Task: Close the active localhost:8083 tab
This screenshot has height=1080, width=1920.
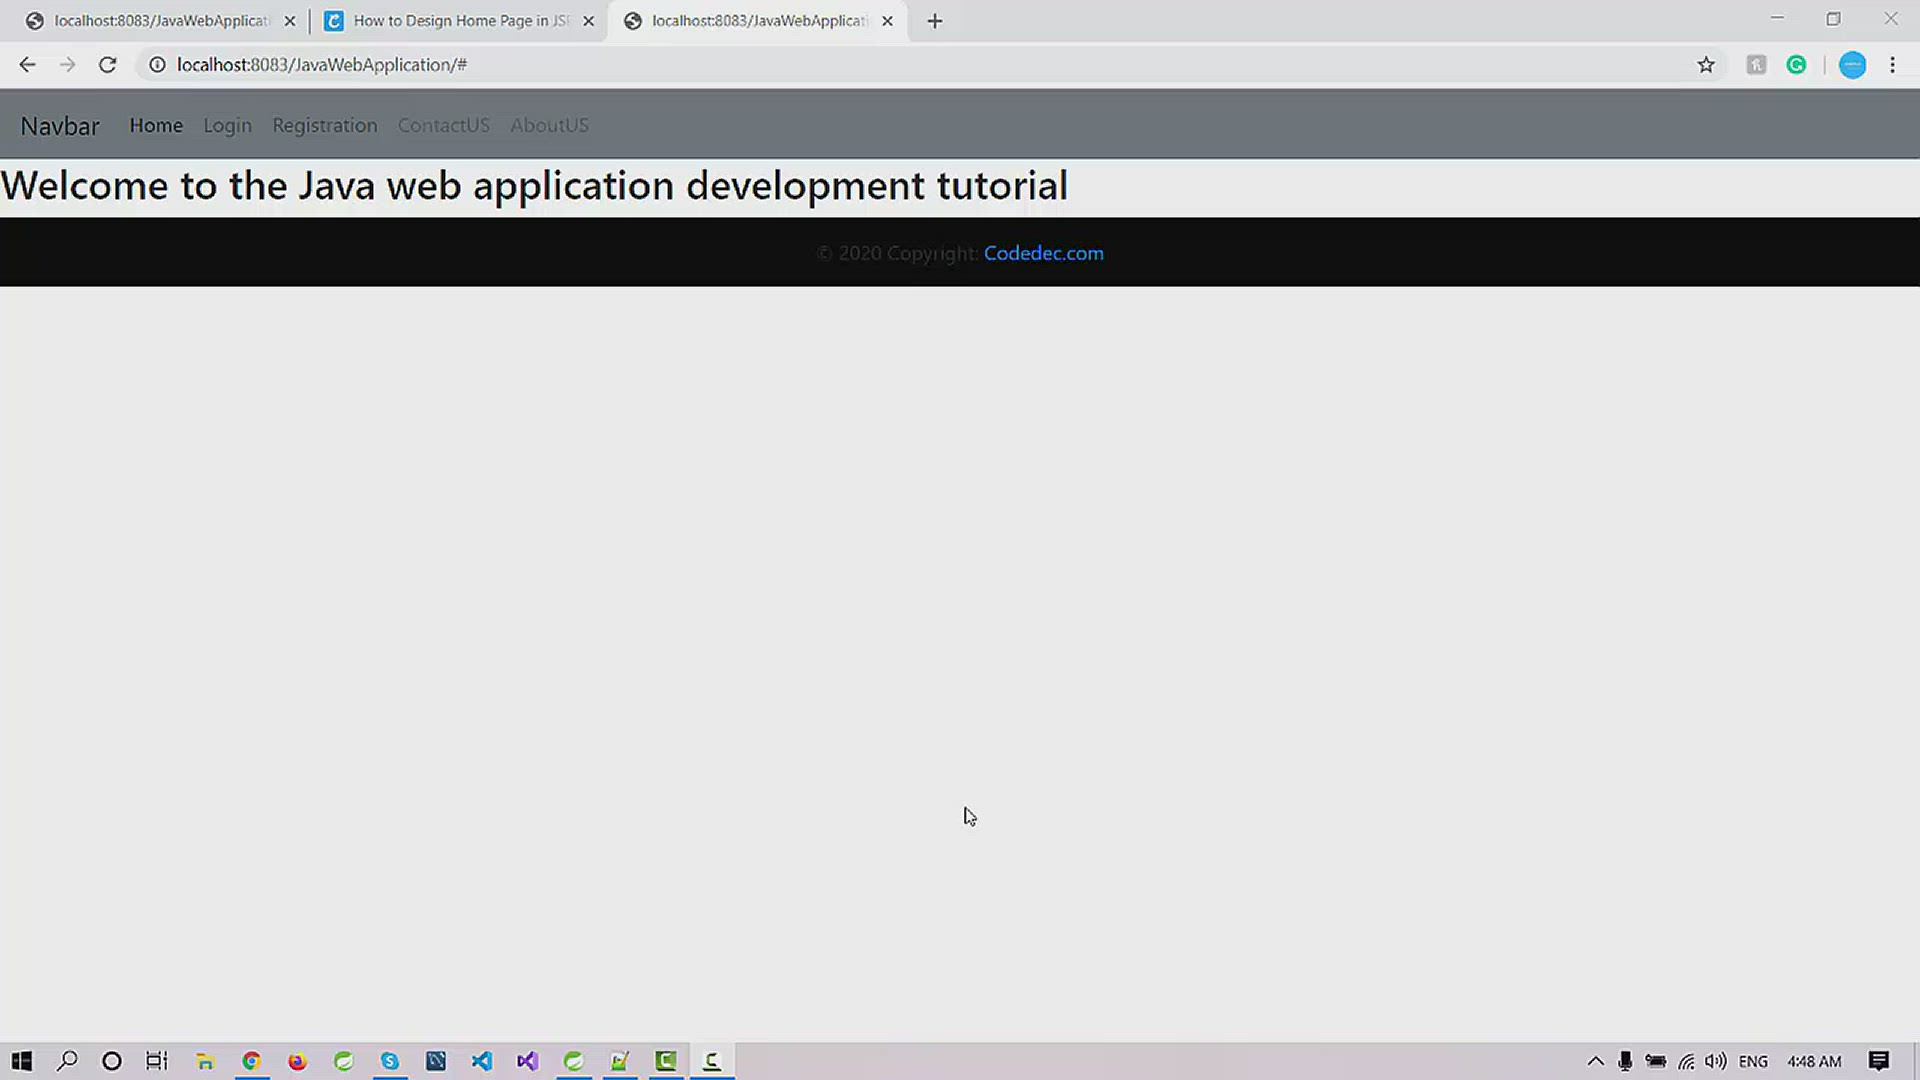Action: (x=887, y=21)
